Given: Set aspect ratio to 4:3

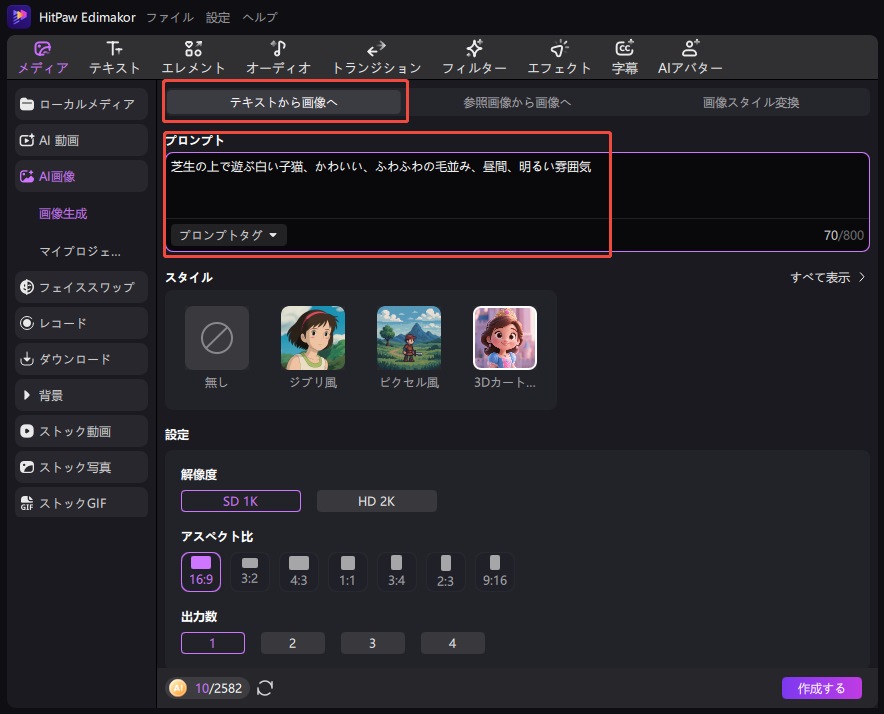Looking at the screenshot, I should tap(299, 572).
